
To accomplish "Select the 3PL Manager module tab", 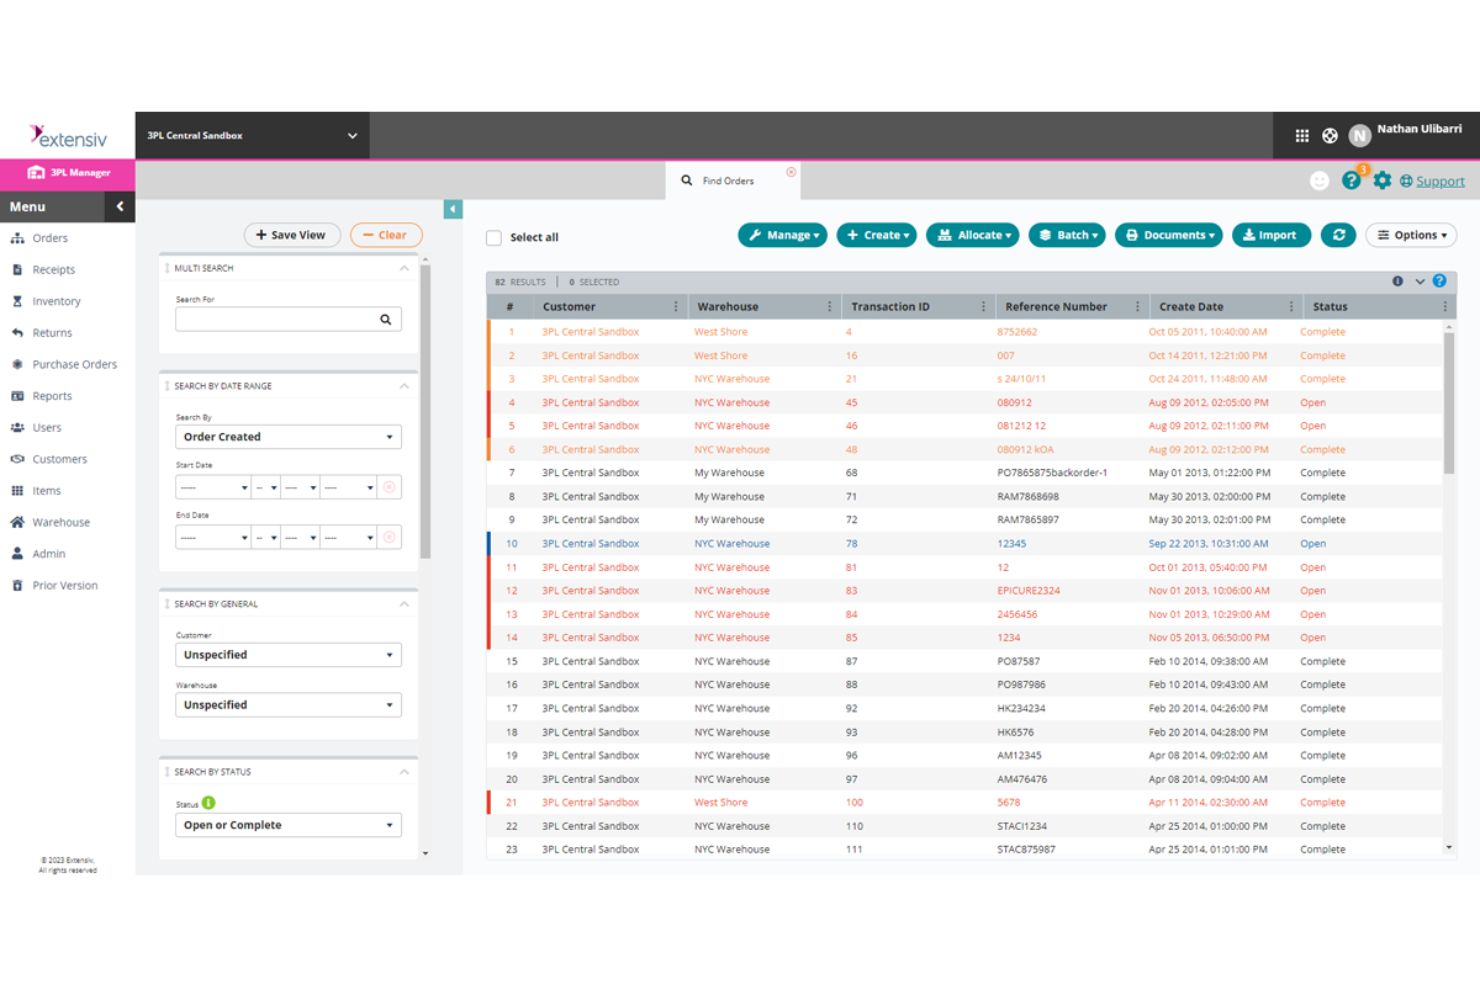I will tap(68, 173).
